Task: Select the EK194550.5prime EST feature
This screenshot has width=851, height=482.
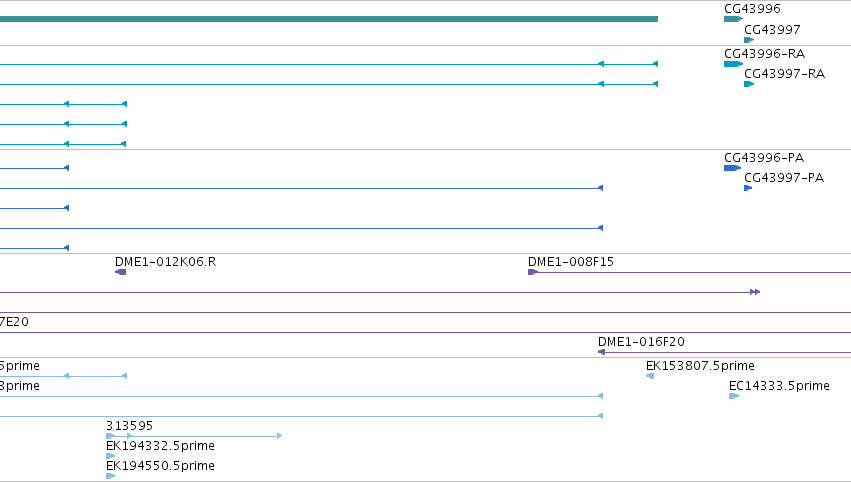Action: (110, 476)
